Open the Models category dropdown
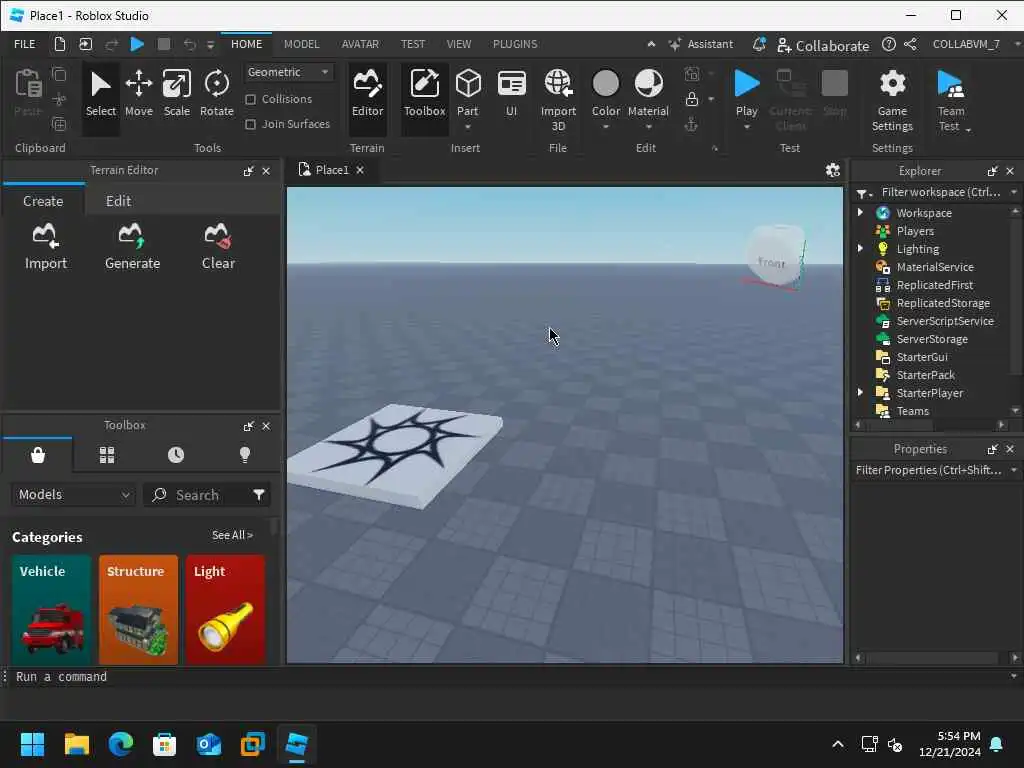 coord(73,495)
